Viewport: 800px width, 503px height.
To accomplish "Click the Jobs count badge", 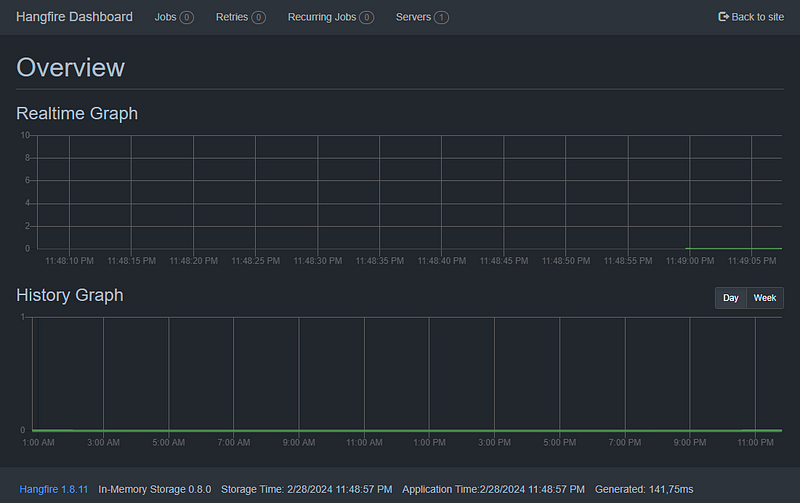I will click(187, 17).
